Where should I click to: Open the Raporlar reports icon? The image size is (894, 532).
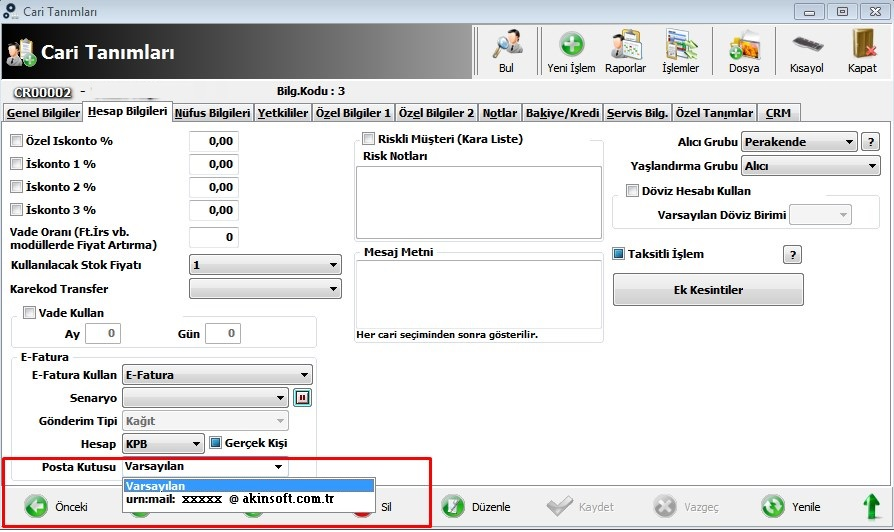tap(625, 51)
